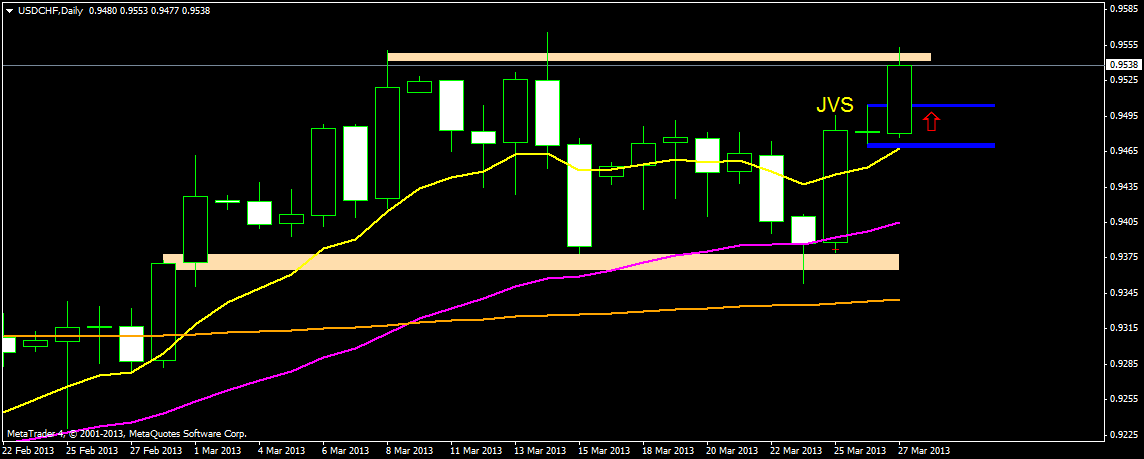The image size is (1144, 459).
Task: Click the 0.9345 price axis label
Action: click(x=1123, y=293)
